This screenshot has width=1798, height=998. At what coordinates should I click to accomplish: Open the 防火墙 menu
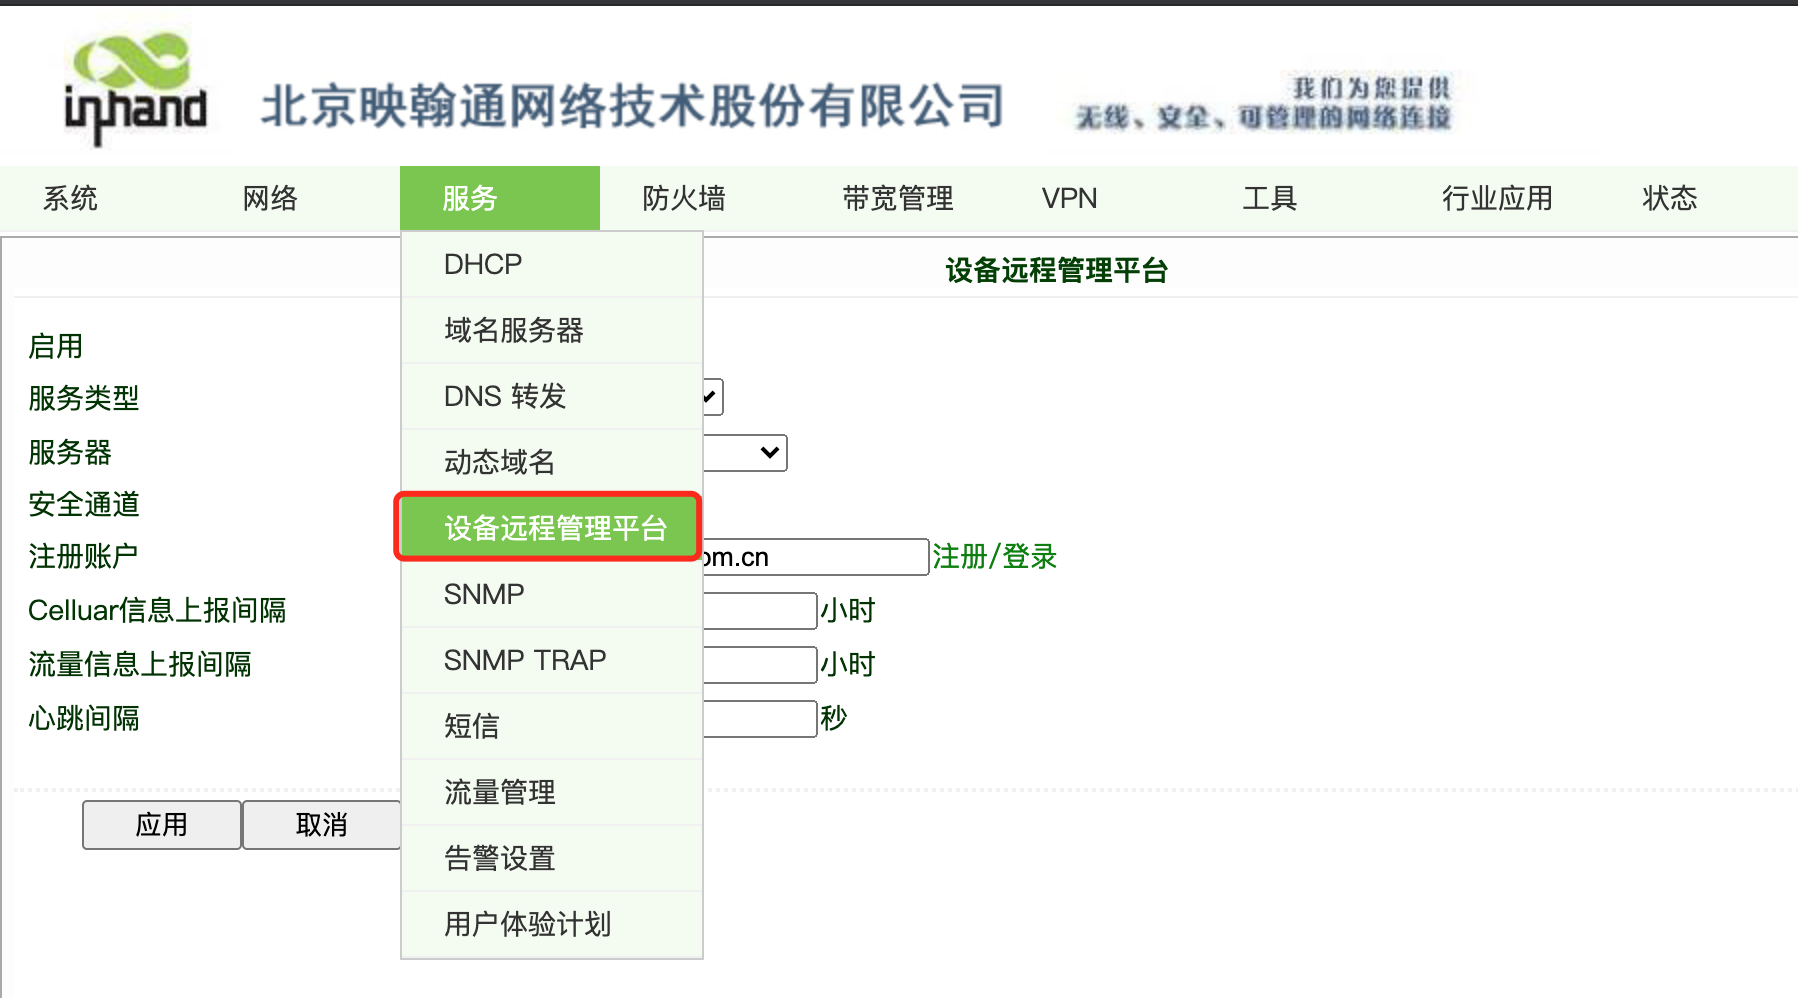684,198
